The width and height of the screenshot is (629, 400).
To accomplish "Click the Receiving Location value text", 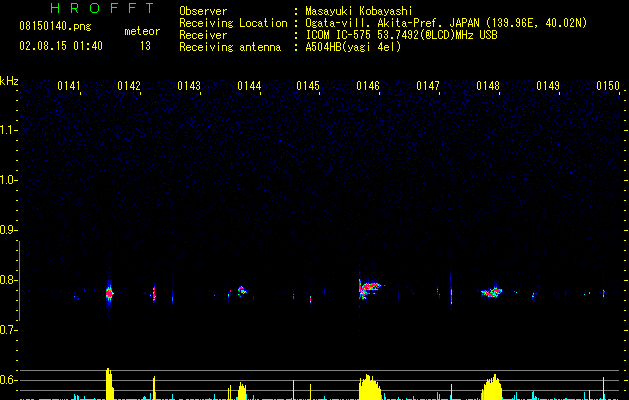I will coord(446,23).
